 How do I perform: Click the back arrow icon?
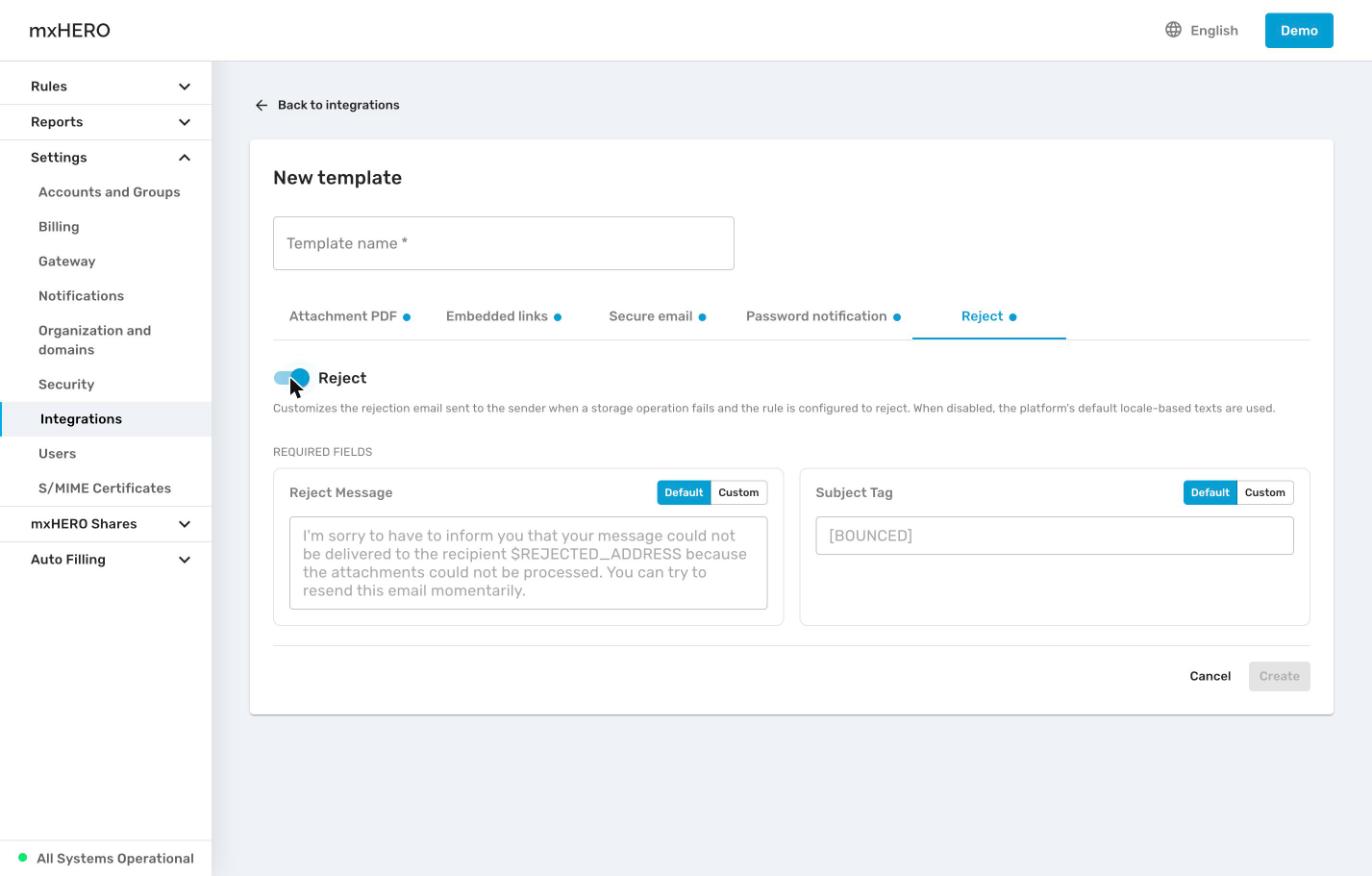click(261, 105)
